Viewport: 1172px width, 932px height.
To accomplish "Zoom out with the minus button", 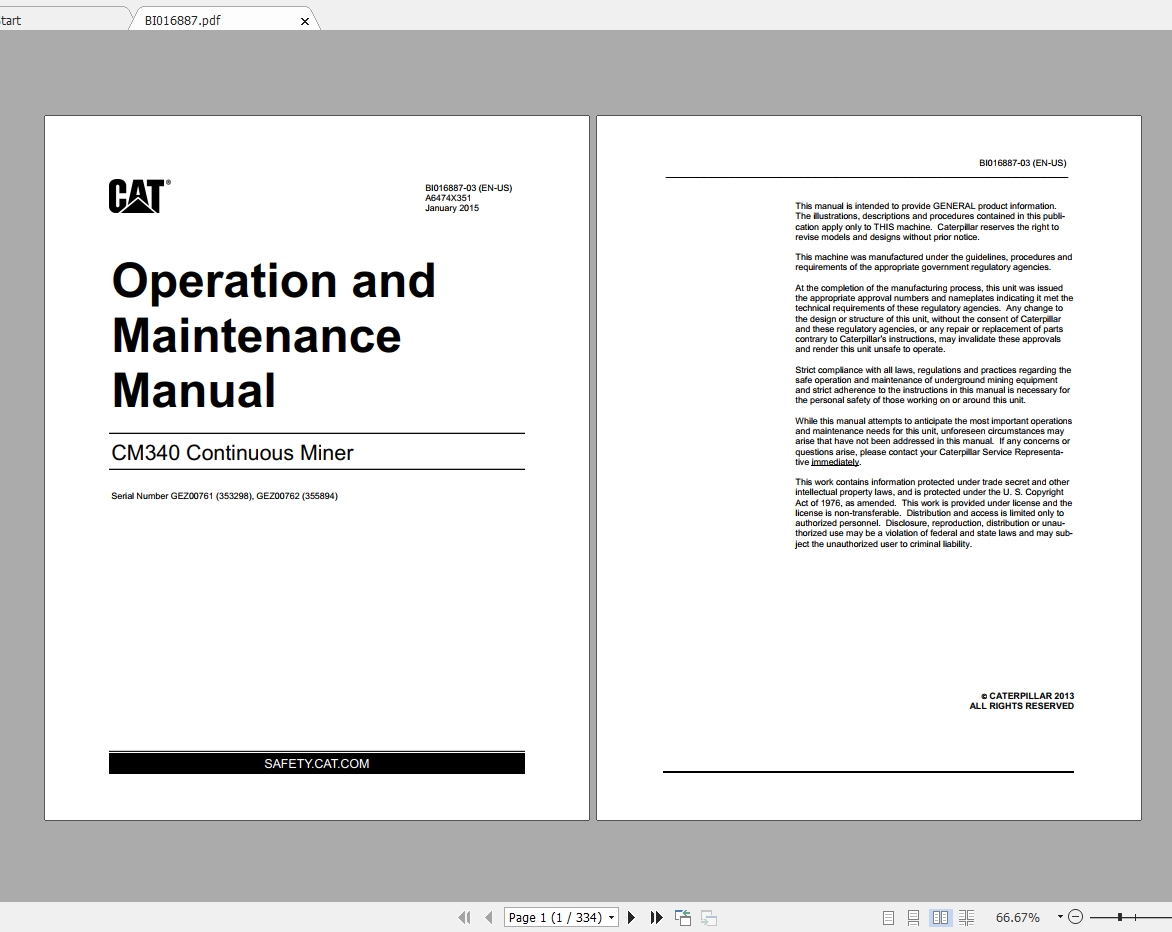I will click(x=1075, y=916).
